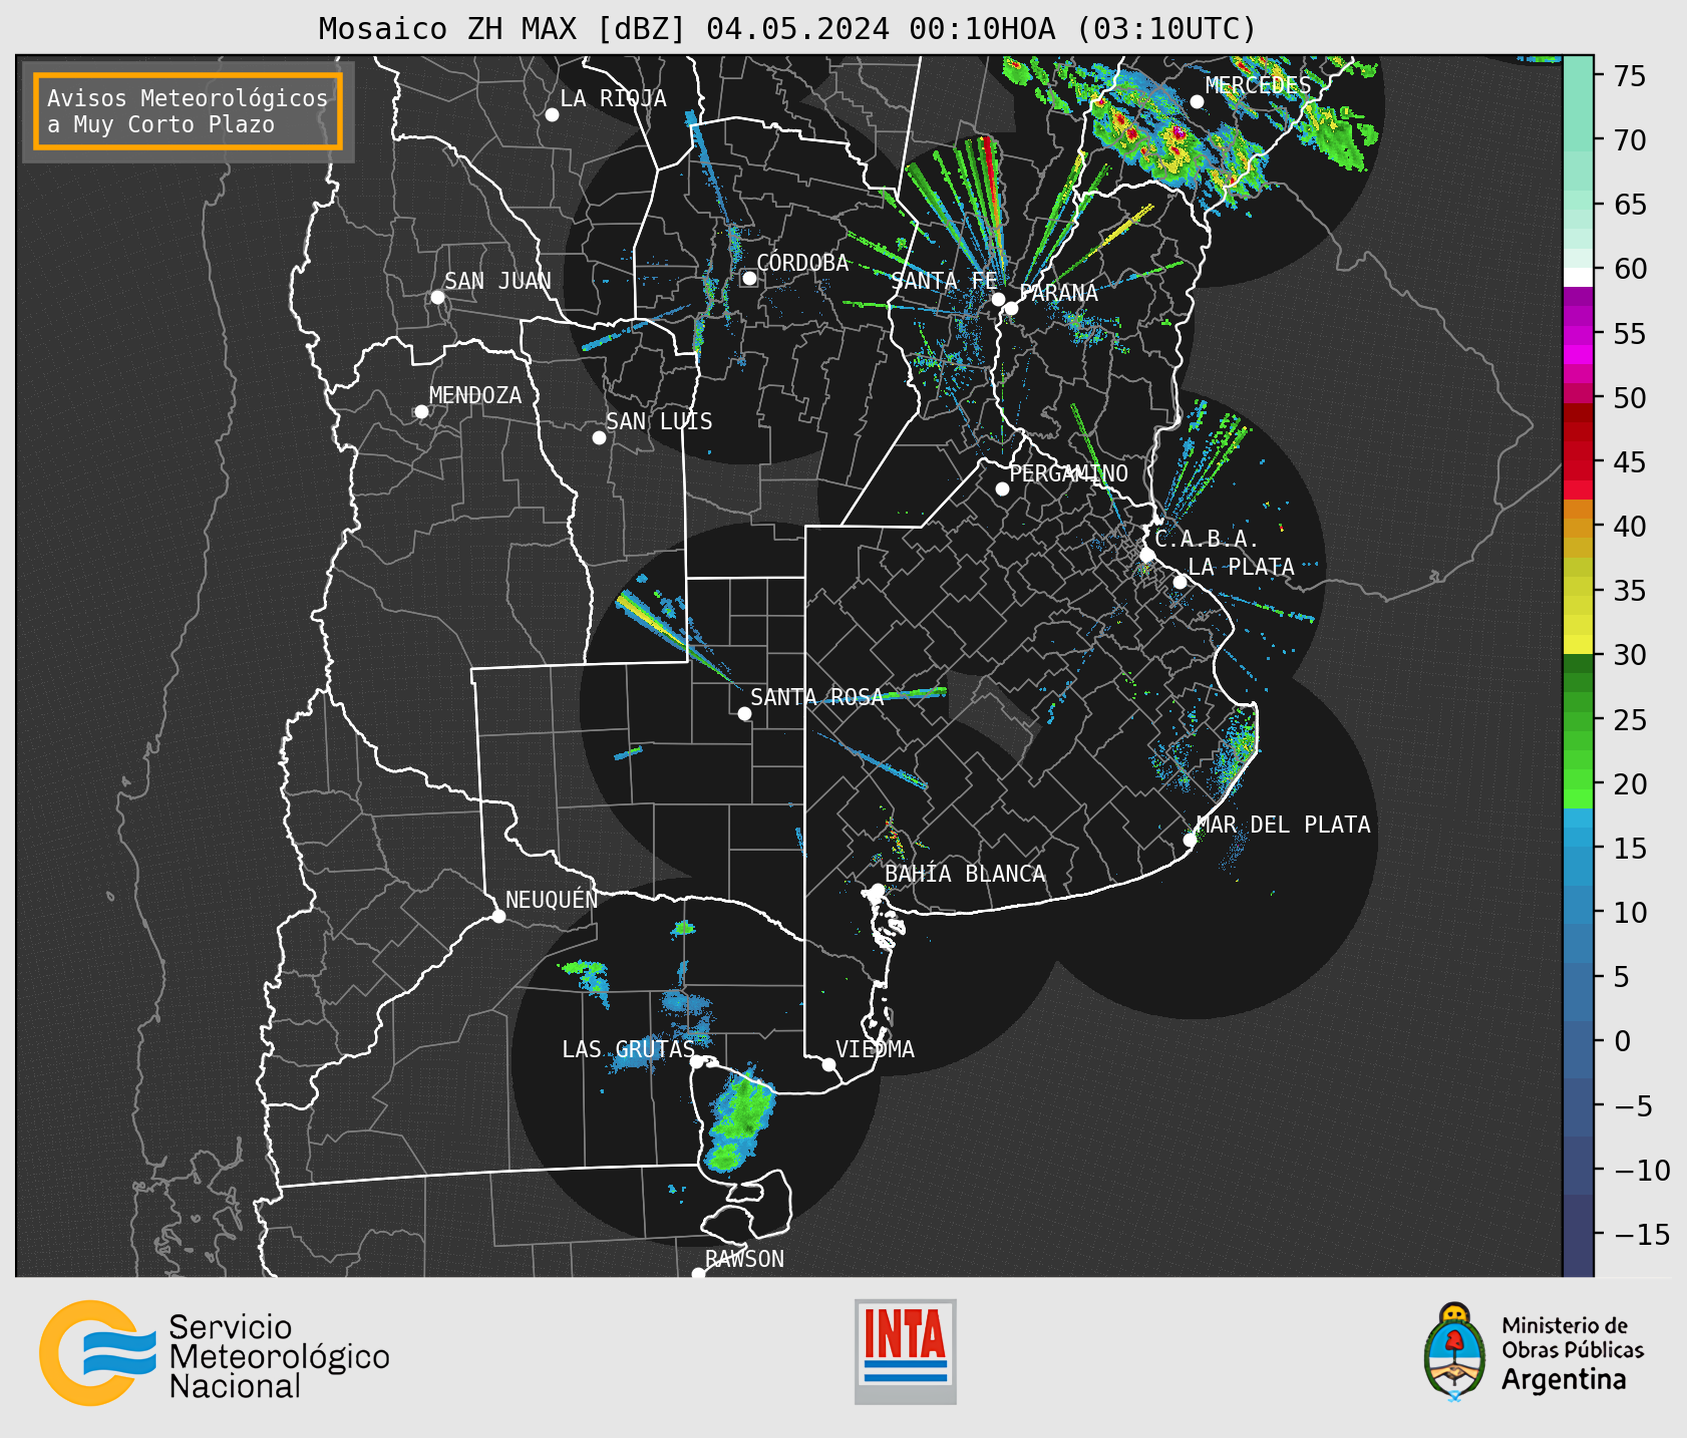This screenshot has width=1687, height=1438.
Task: Click the orange 40 dBZ colorbar band
Action: point(1578,526)
